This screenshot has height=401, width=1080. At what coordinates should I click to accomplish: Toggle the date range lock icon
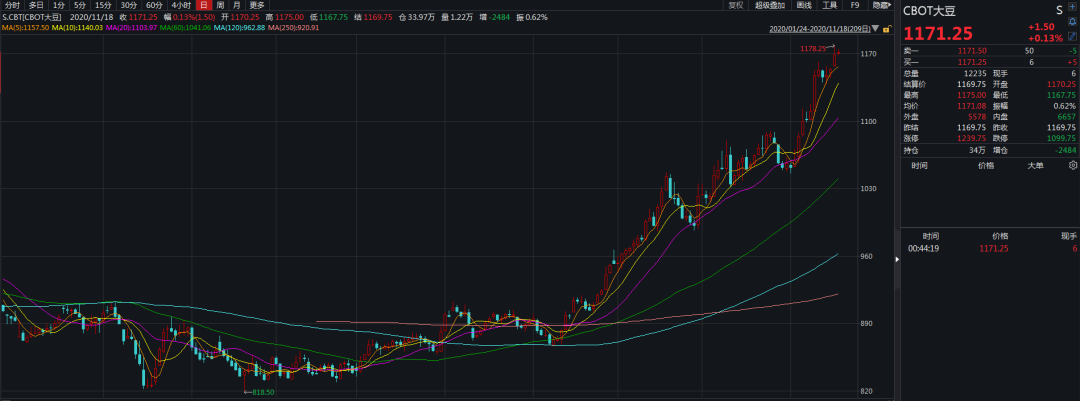[x=888, y=30]
